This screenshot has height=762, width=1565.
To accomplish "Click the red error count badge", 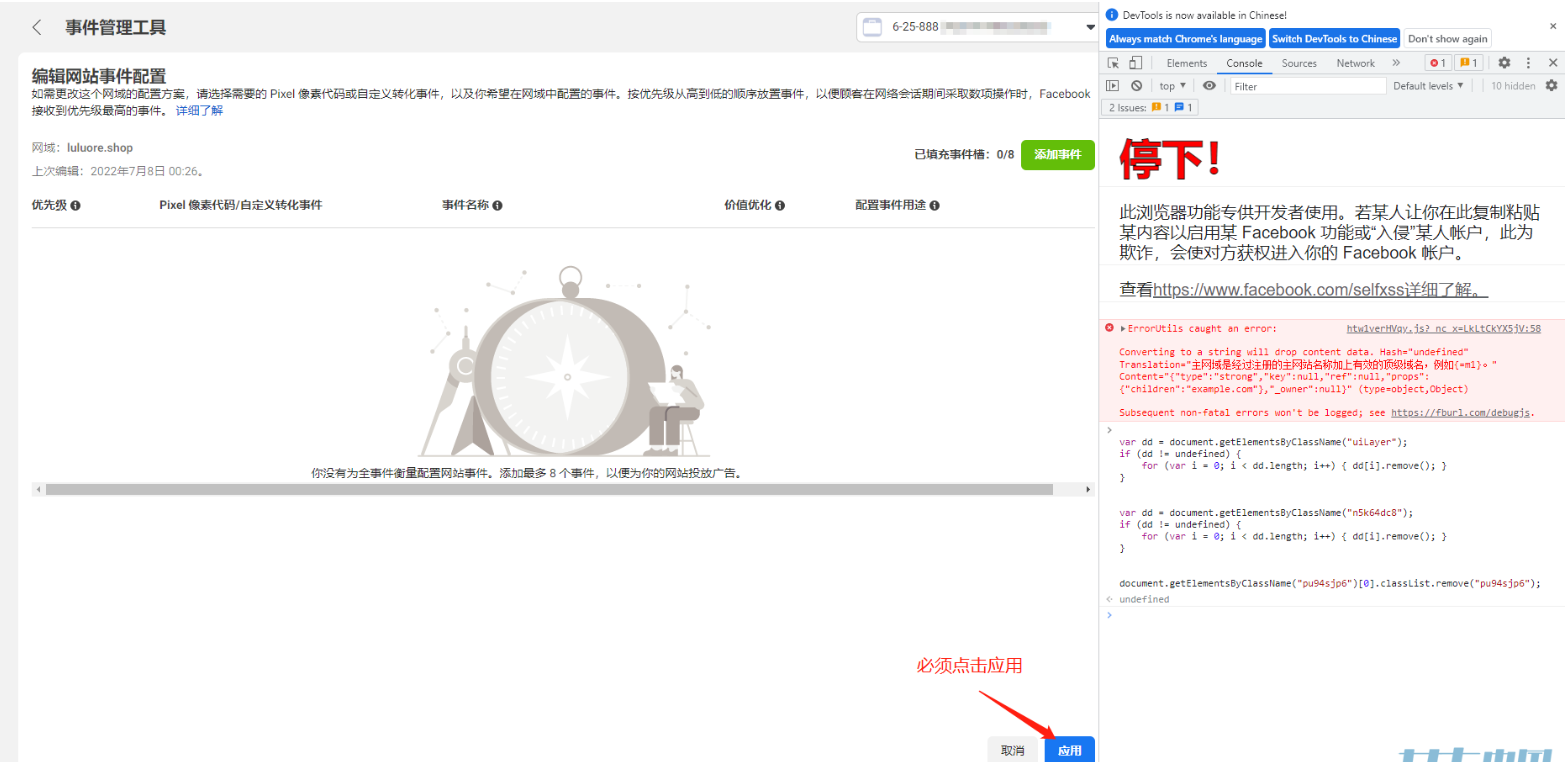I will coord(1438,63).
